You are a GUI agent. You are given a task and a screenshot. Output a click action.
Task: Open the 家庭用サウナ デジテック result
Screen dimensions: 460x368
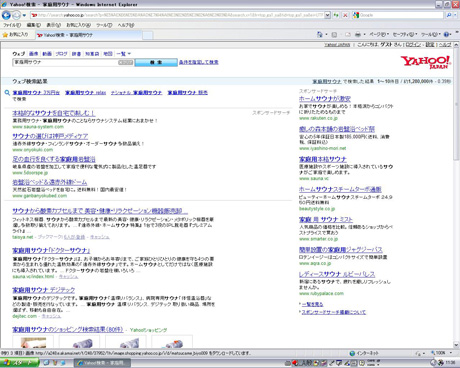(44, 290)
